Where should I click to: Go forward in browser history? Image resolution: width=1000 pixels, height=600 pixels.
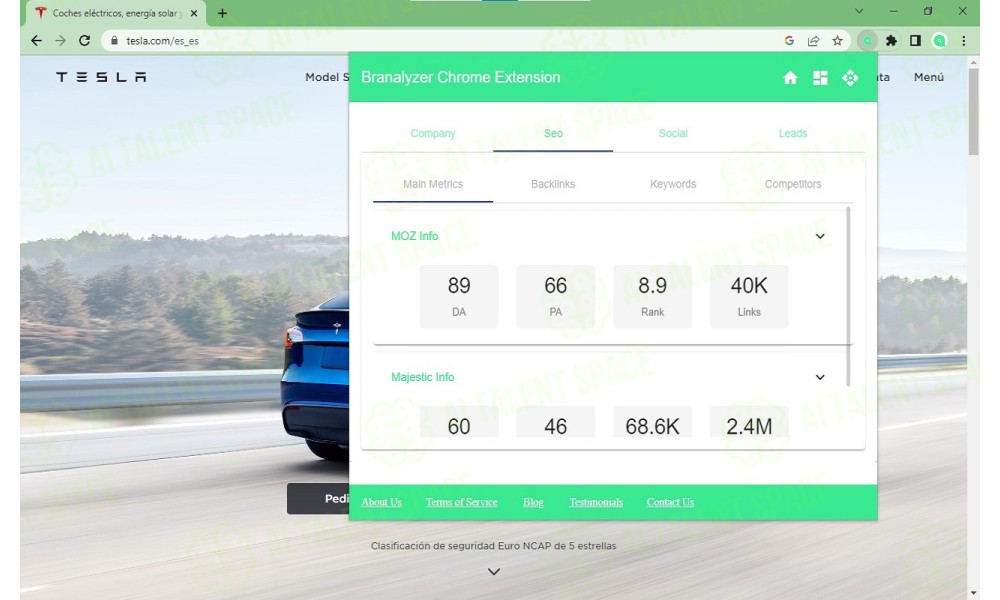point(61,41)
